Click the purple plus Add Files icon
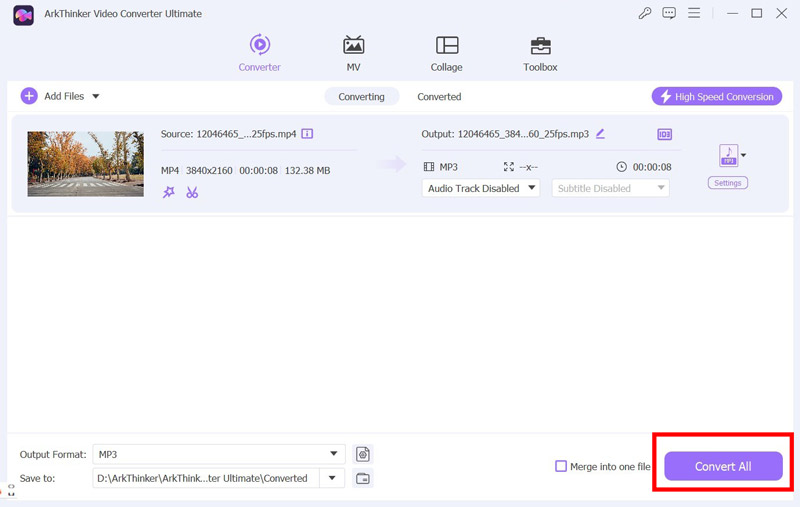The image size is (800, 507). pyautogui.click(x=29, y=96)
